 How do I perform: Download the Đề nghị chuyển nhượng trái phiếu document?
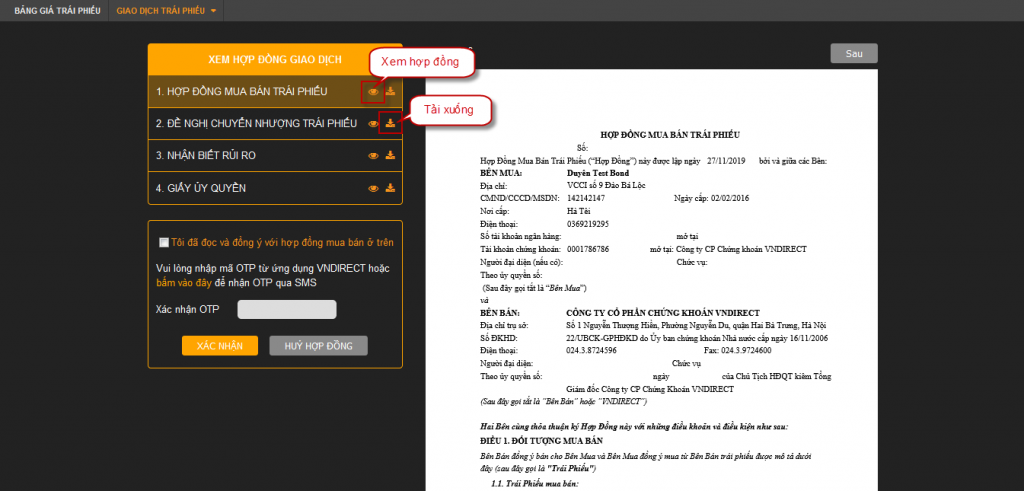(390, 124)
